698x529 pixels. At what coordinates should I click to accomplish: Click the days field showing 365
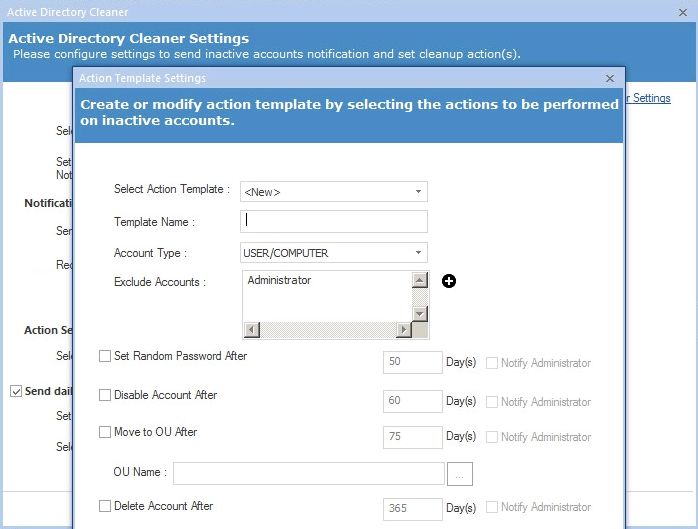pos(413,509)
